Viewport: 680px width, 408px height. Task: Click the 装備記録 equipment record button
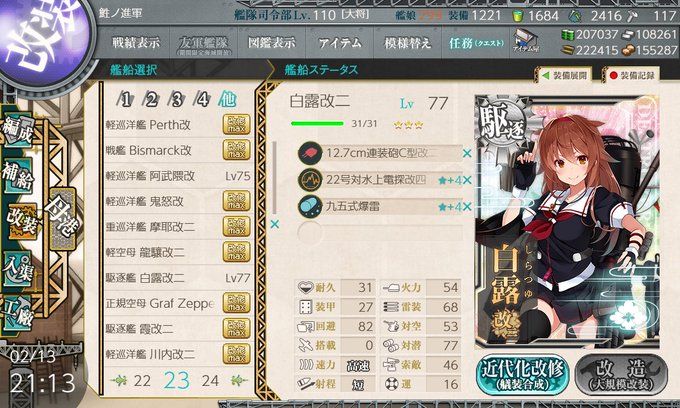(x=632, y=75)
